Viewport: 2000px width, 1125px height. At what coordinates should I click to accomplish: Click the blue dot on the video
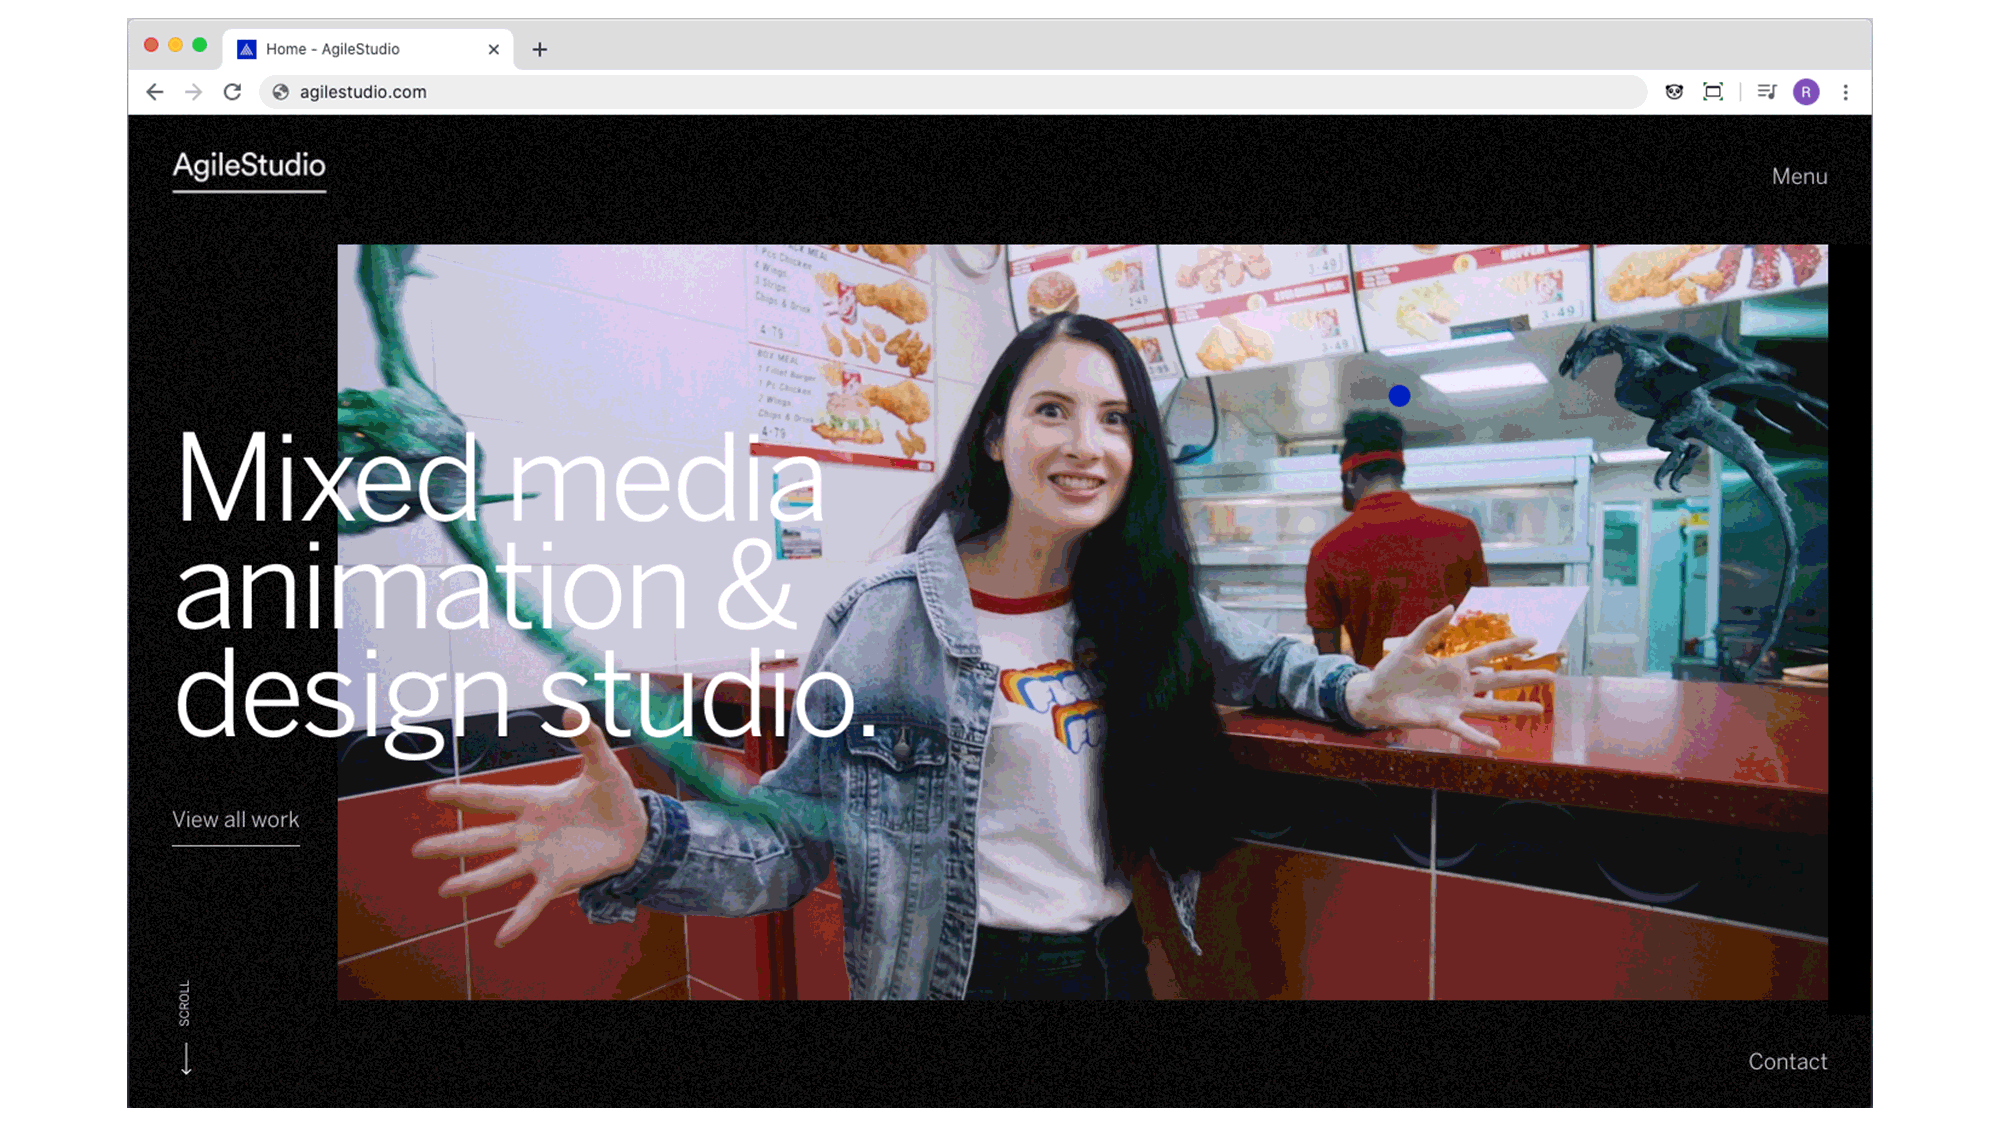pos(1399,396)
